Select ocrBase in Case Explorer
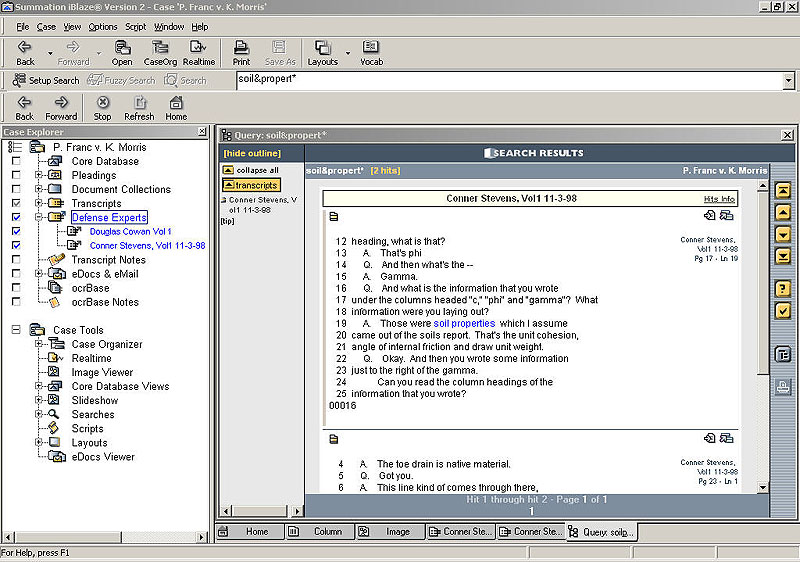Image resolution: width=800 pixels, height=562 pixels. (90, 288)
